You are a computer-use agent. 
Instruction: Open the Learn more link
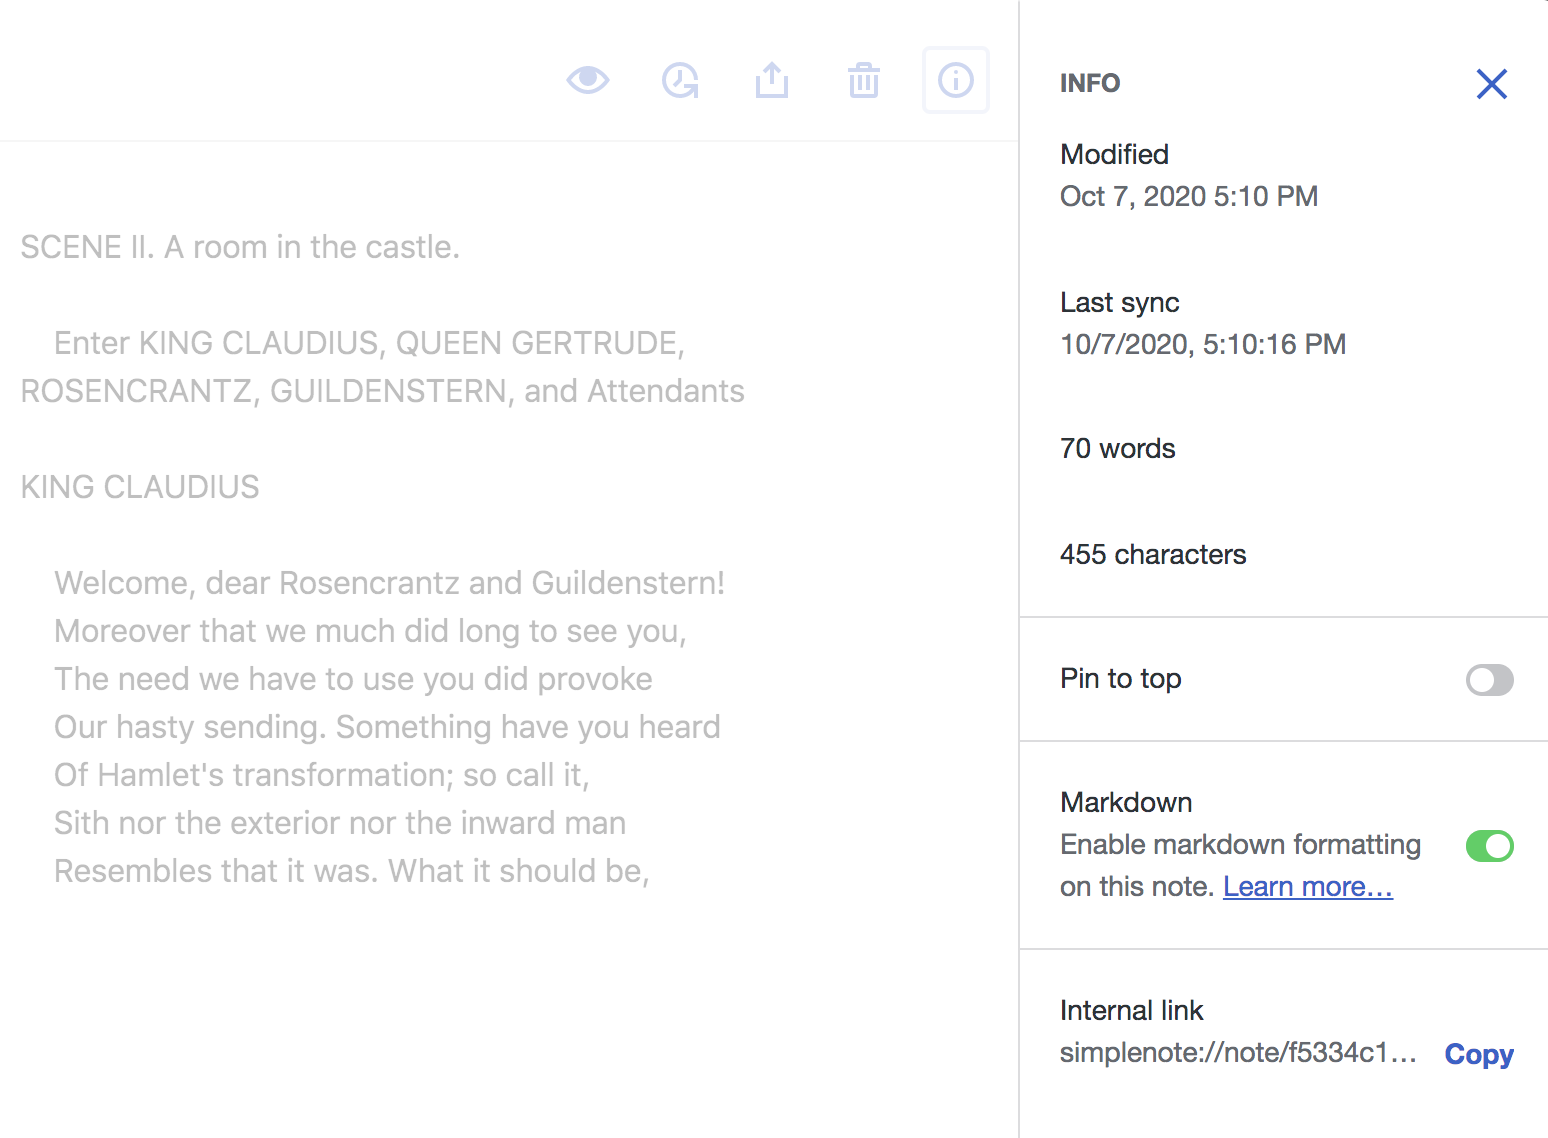1307,887
